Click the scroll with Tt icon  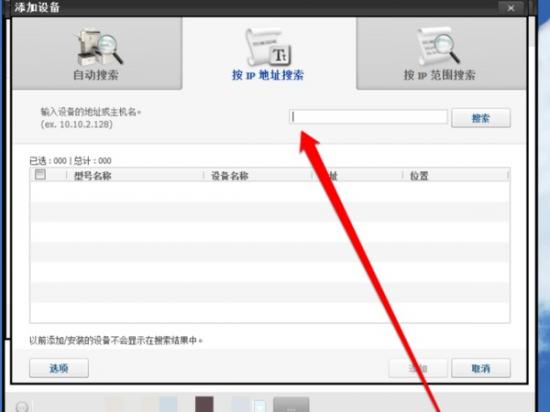[x=269, y=47]
